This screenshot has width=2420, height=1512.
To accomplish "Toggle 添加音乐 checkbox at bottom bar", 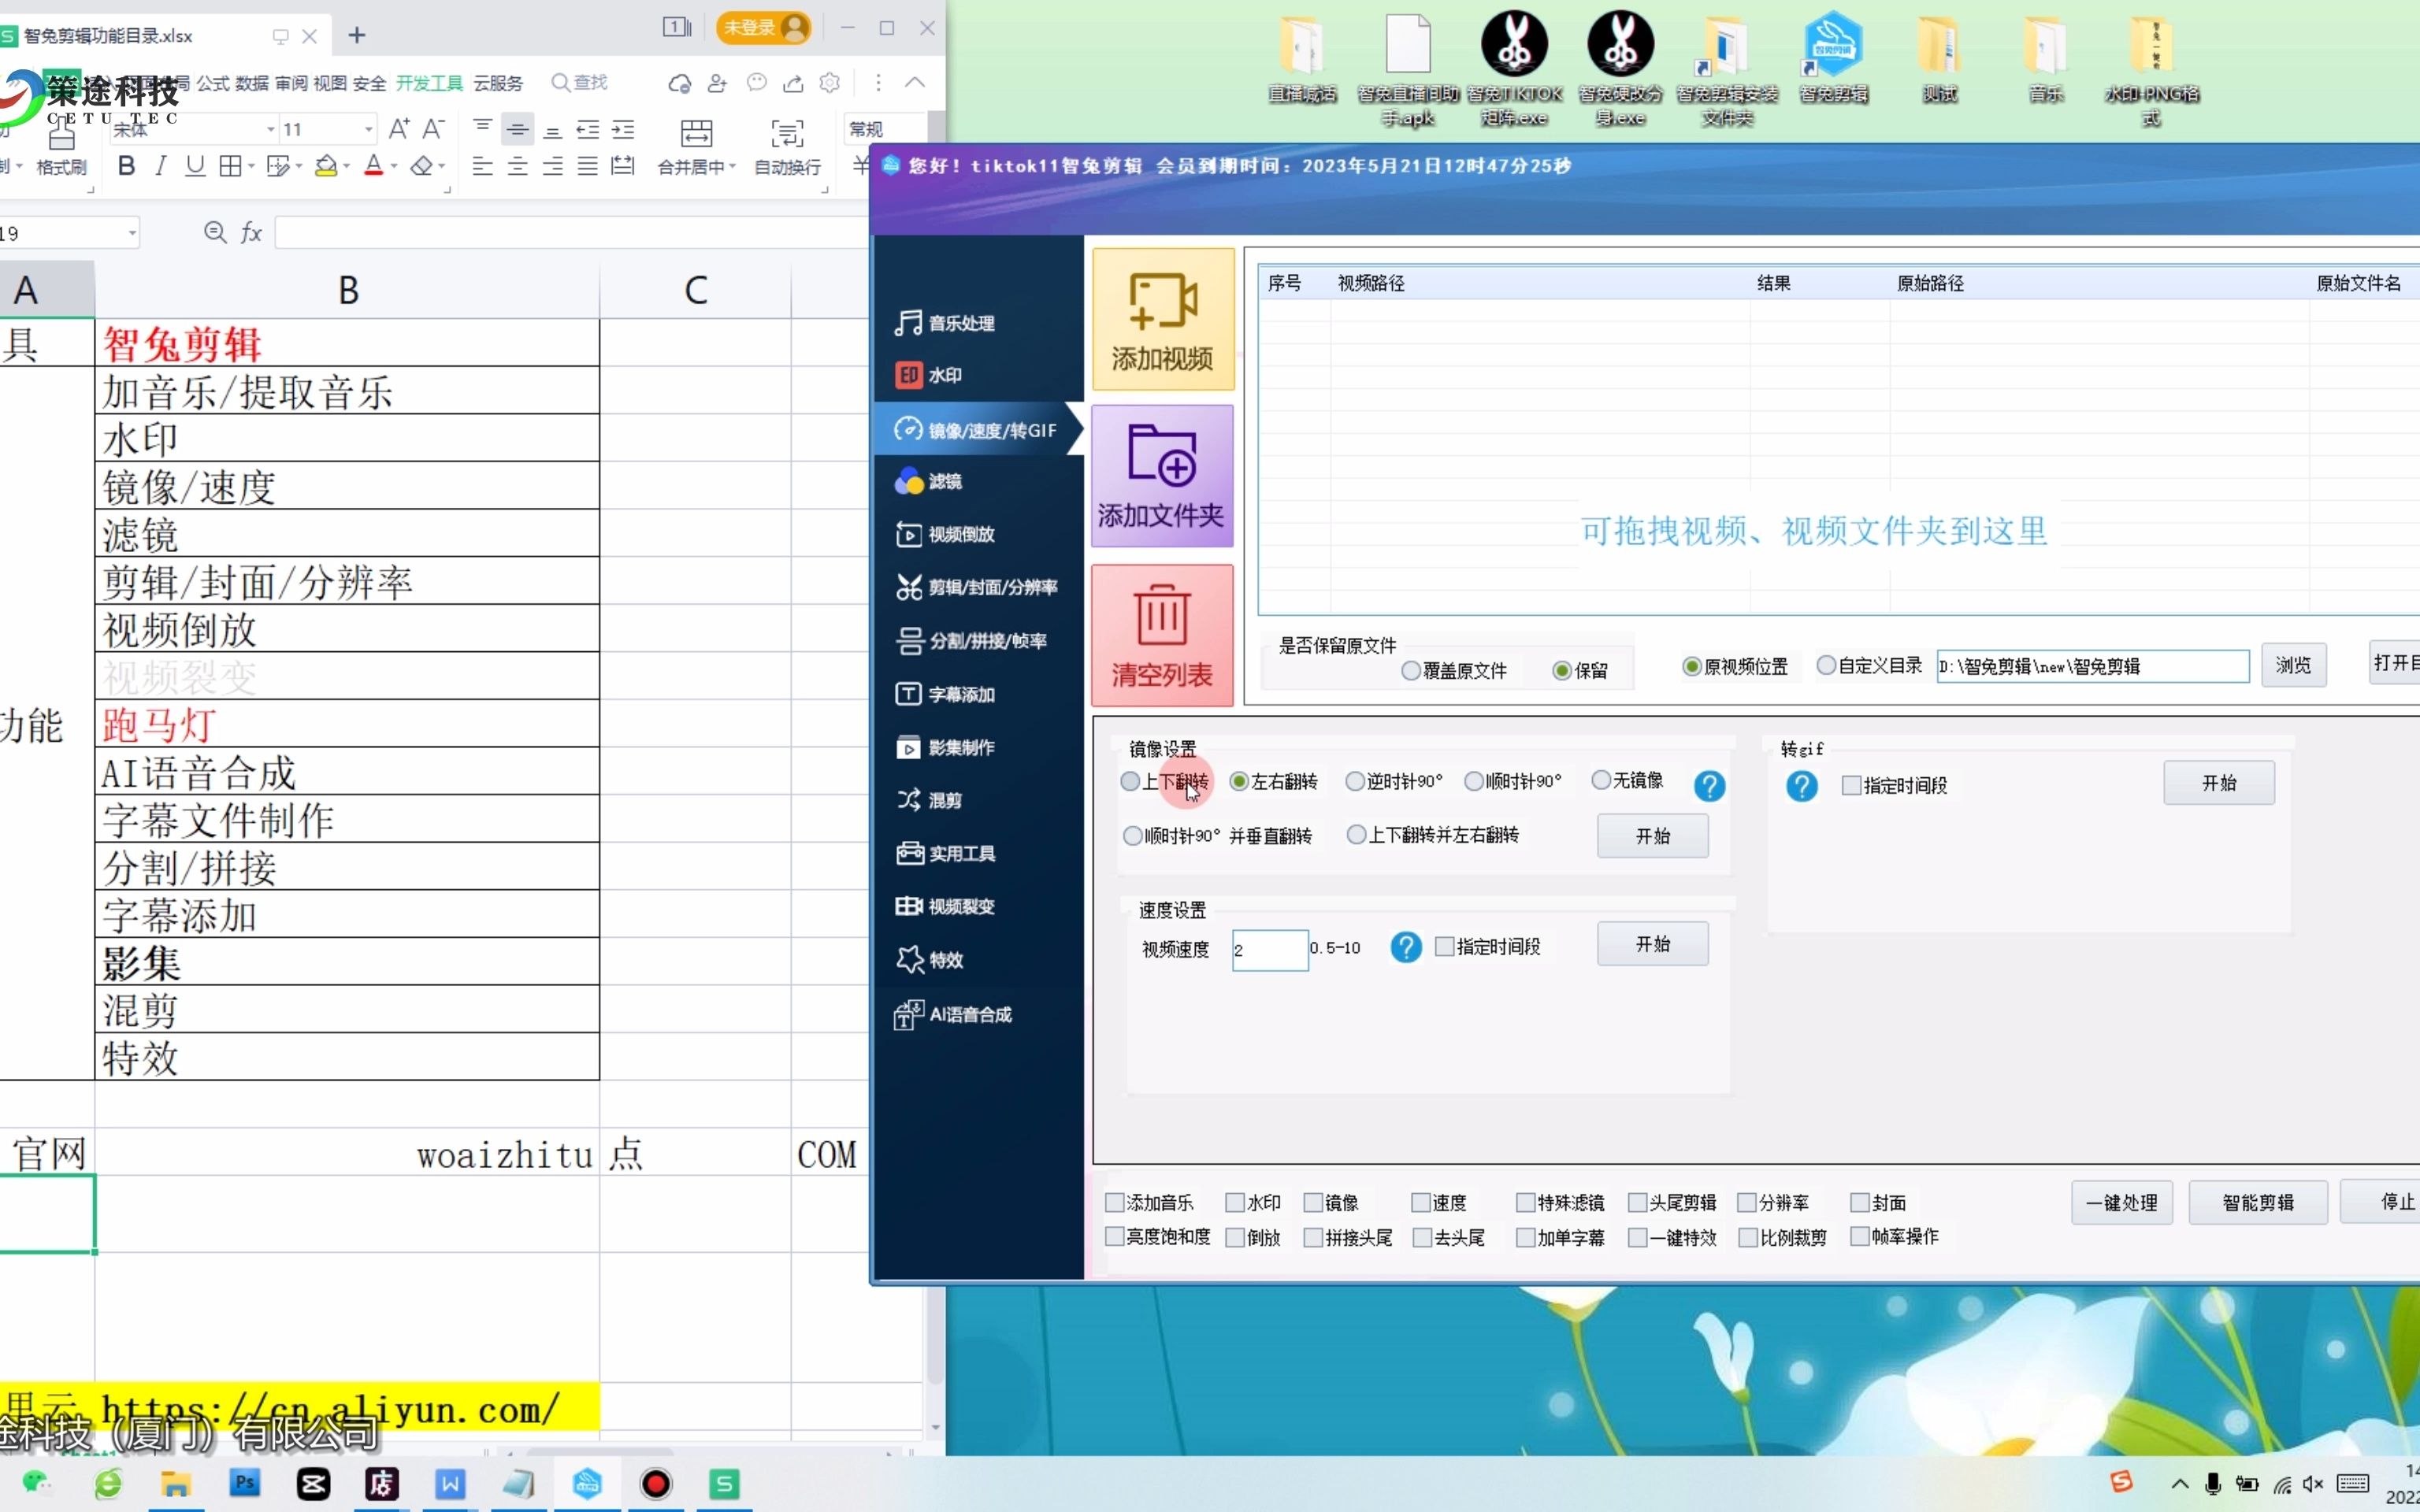I will point(1113,1202).
